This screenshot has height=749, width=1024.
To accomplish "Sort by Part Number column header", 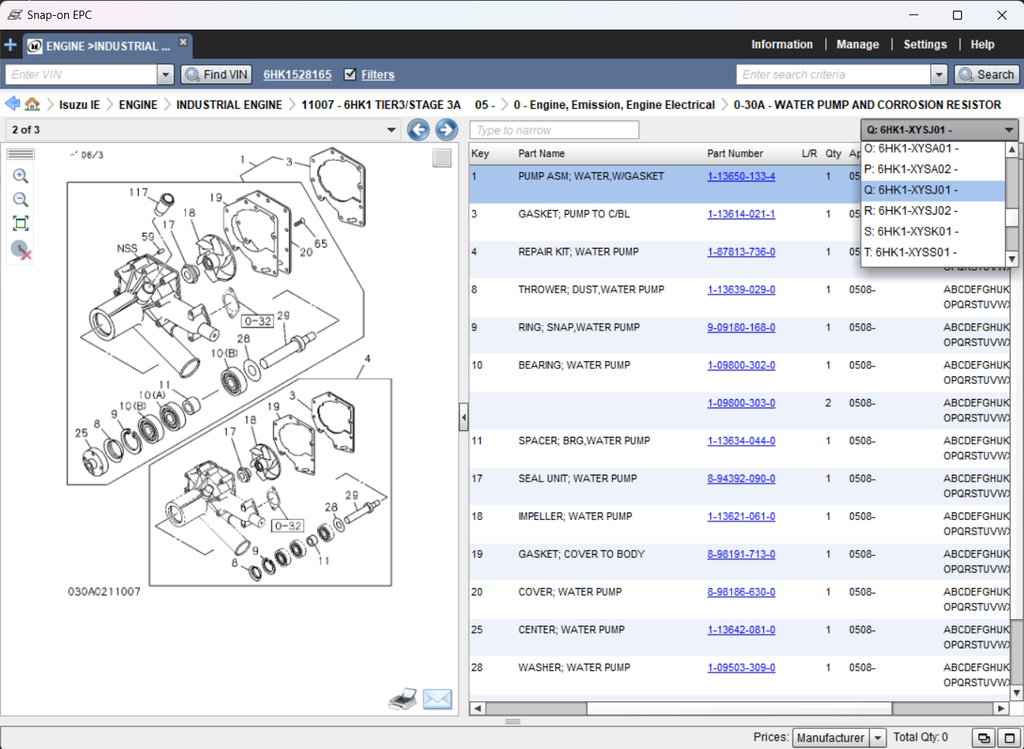I will click(735, 153).
